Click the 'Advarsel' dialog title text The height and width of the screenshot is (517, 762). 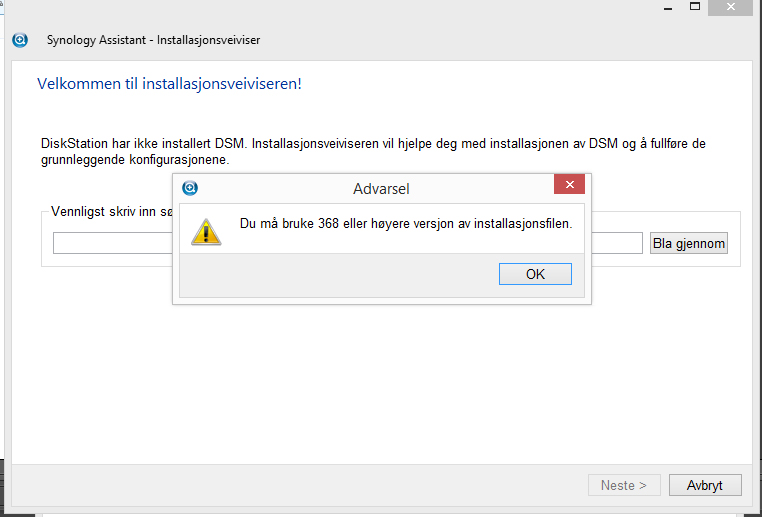pyautogui.click(x=381, y=189)
